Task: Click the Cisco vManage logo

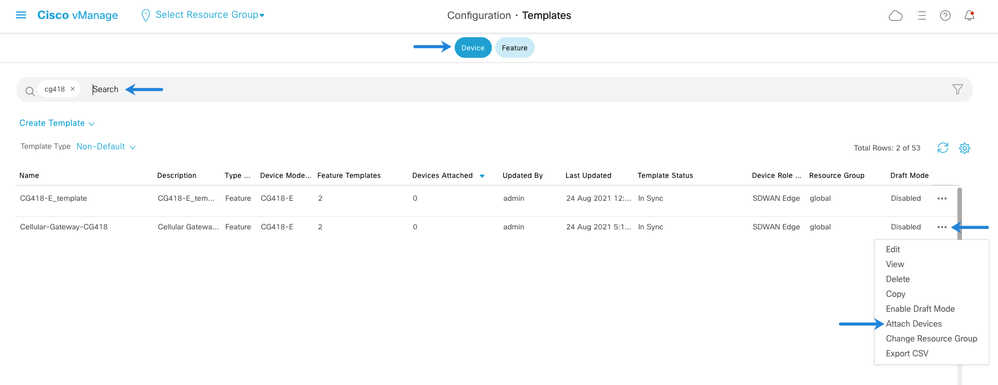Action: (x=78, y=16)
